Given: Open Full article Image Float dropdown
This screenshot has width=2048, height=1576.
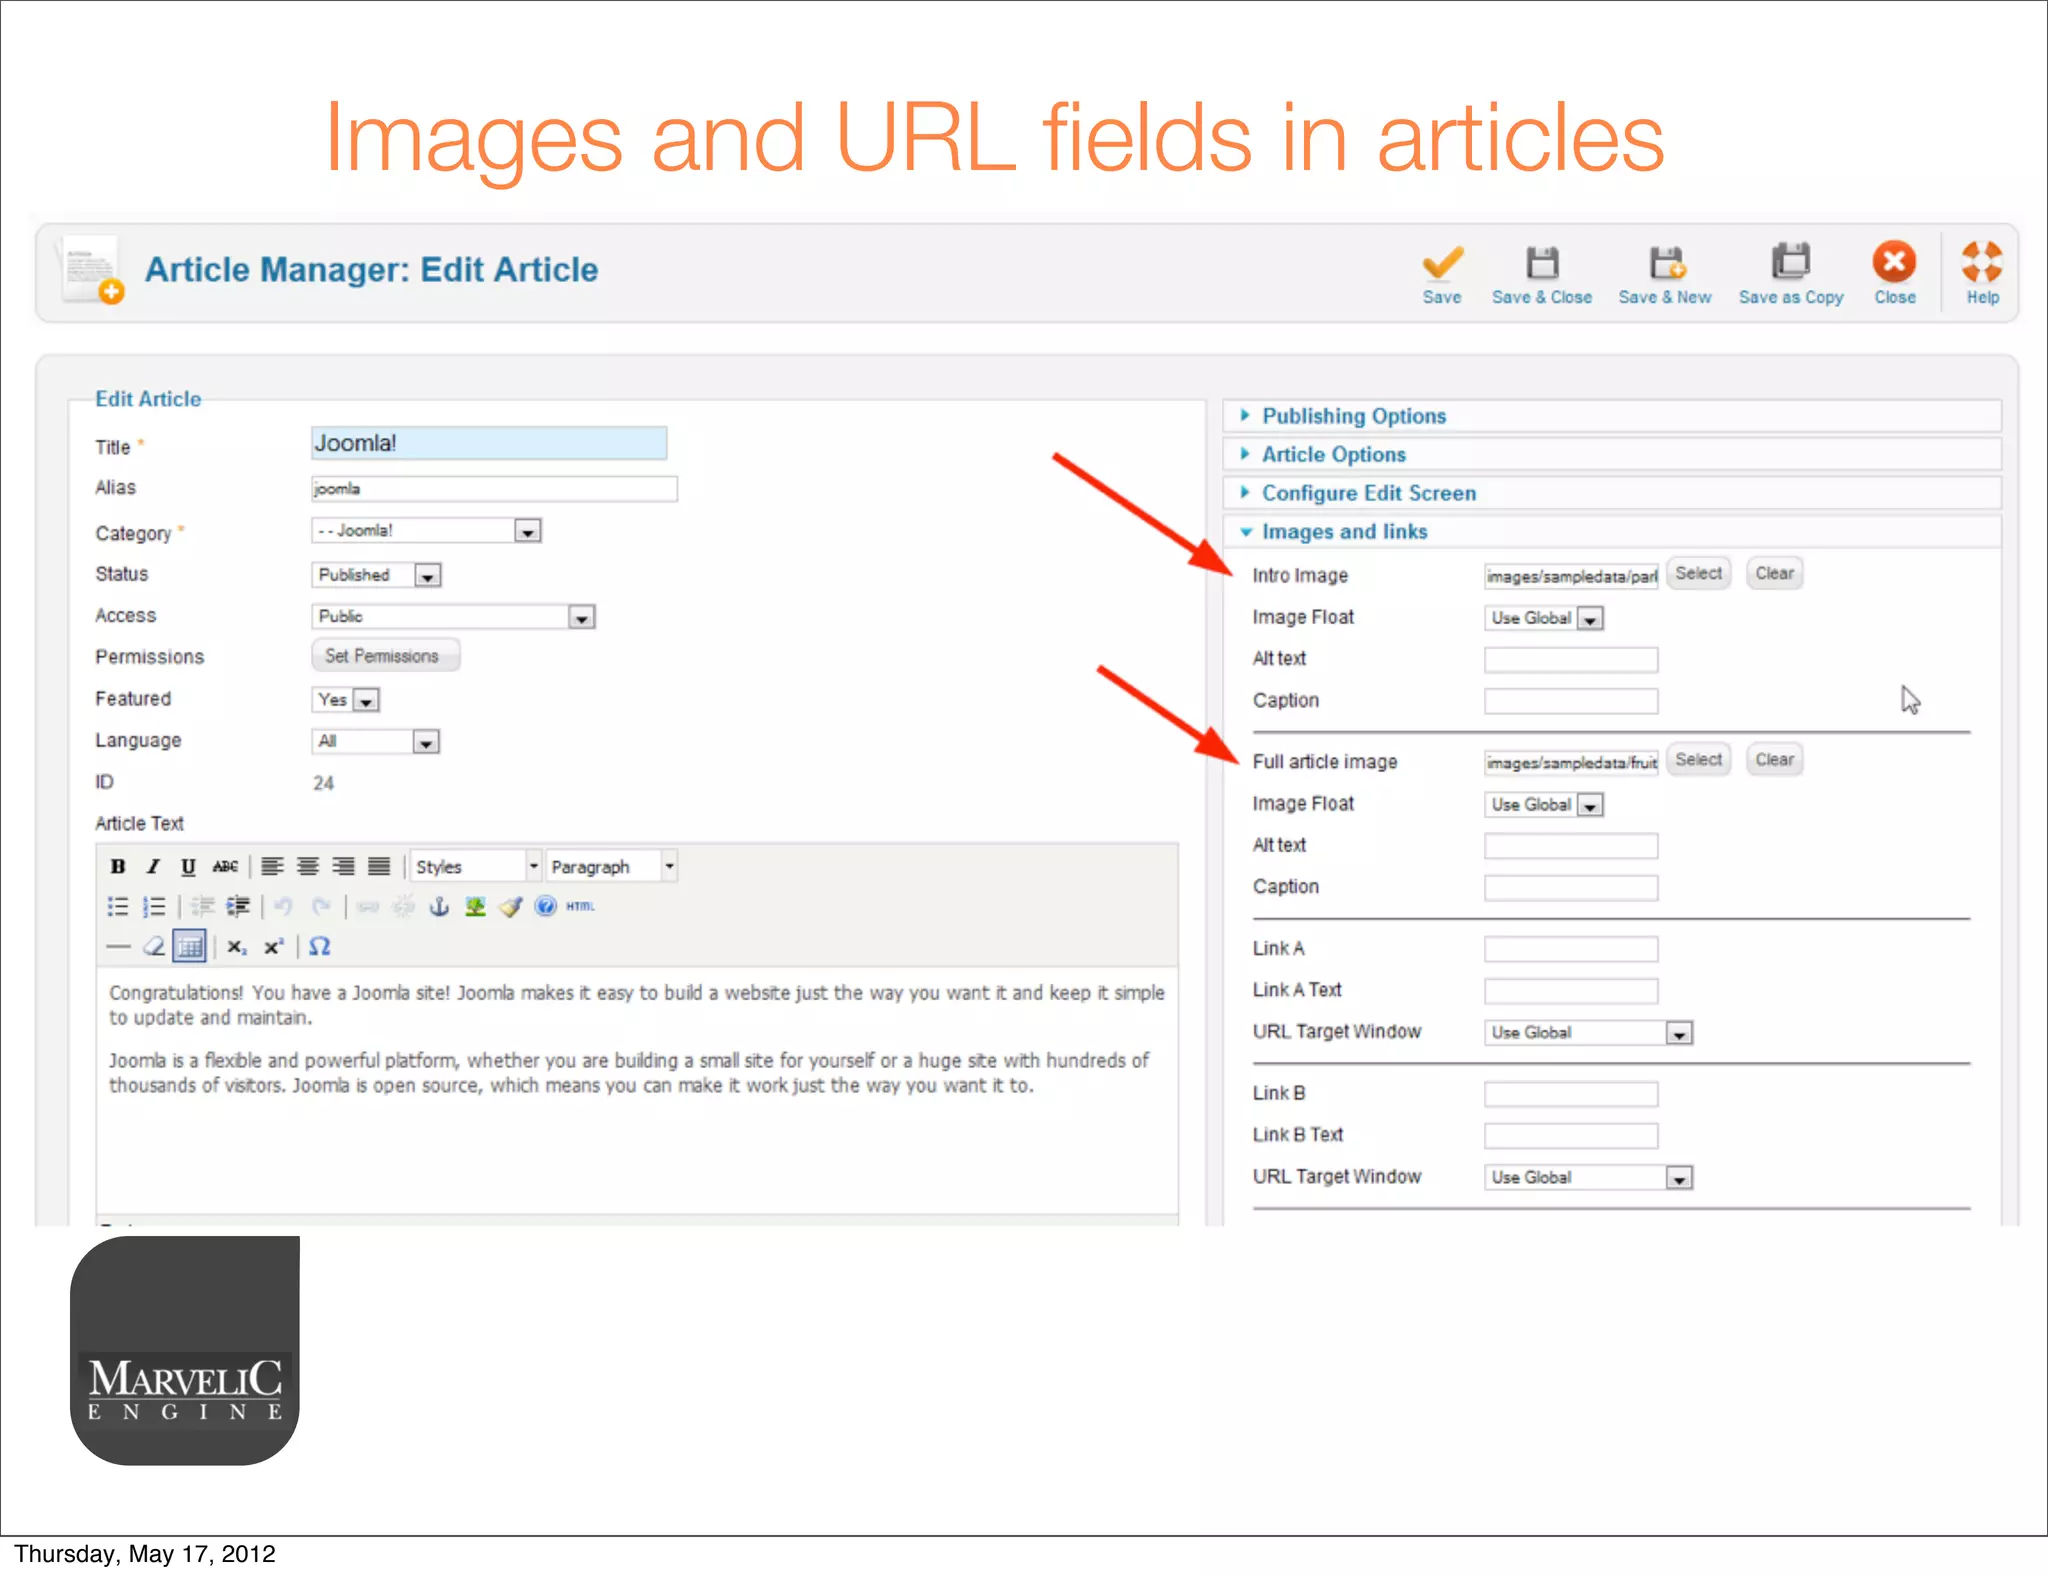Looking at the screenshot, I should click(x=1544, y=804).
